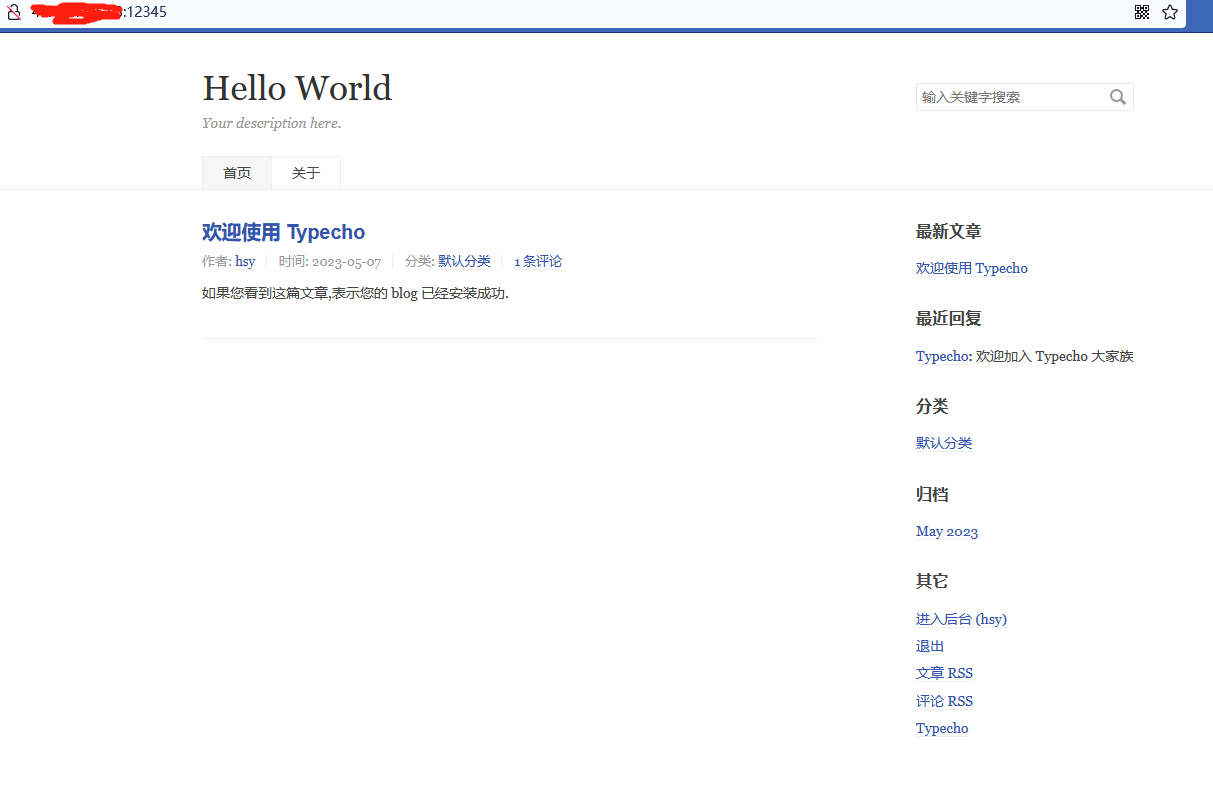This screenshot has width=1213, height=786.
Task: Click the search magnifier icon
Action: tap(1118, 97)
